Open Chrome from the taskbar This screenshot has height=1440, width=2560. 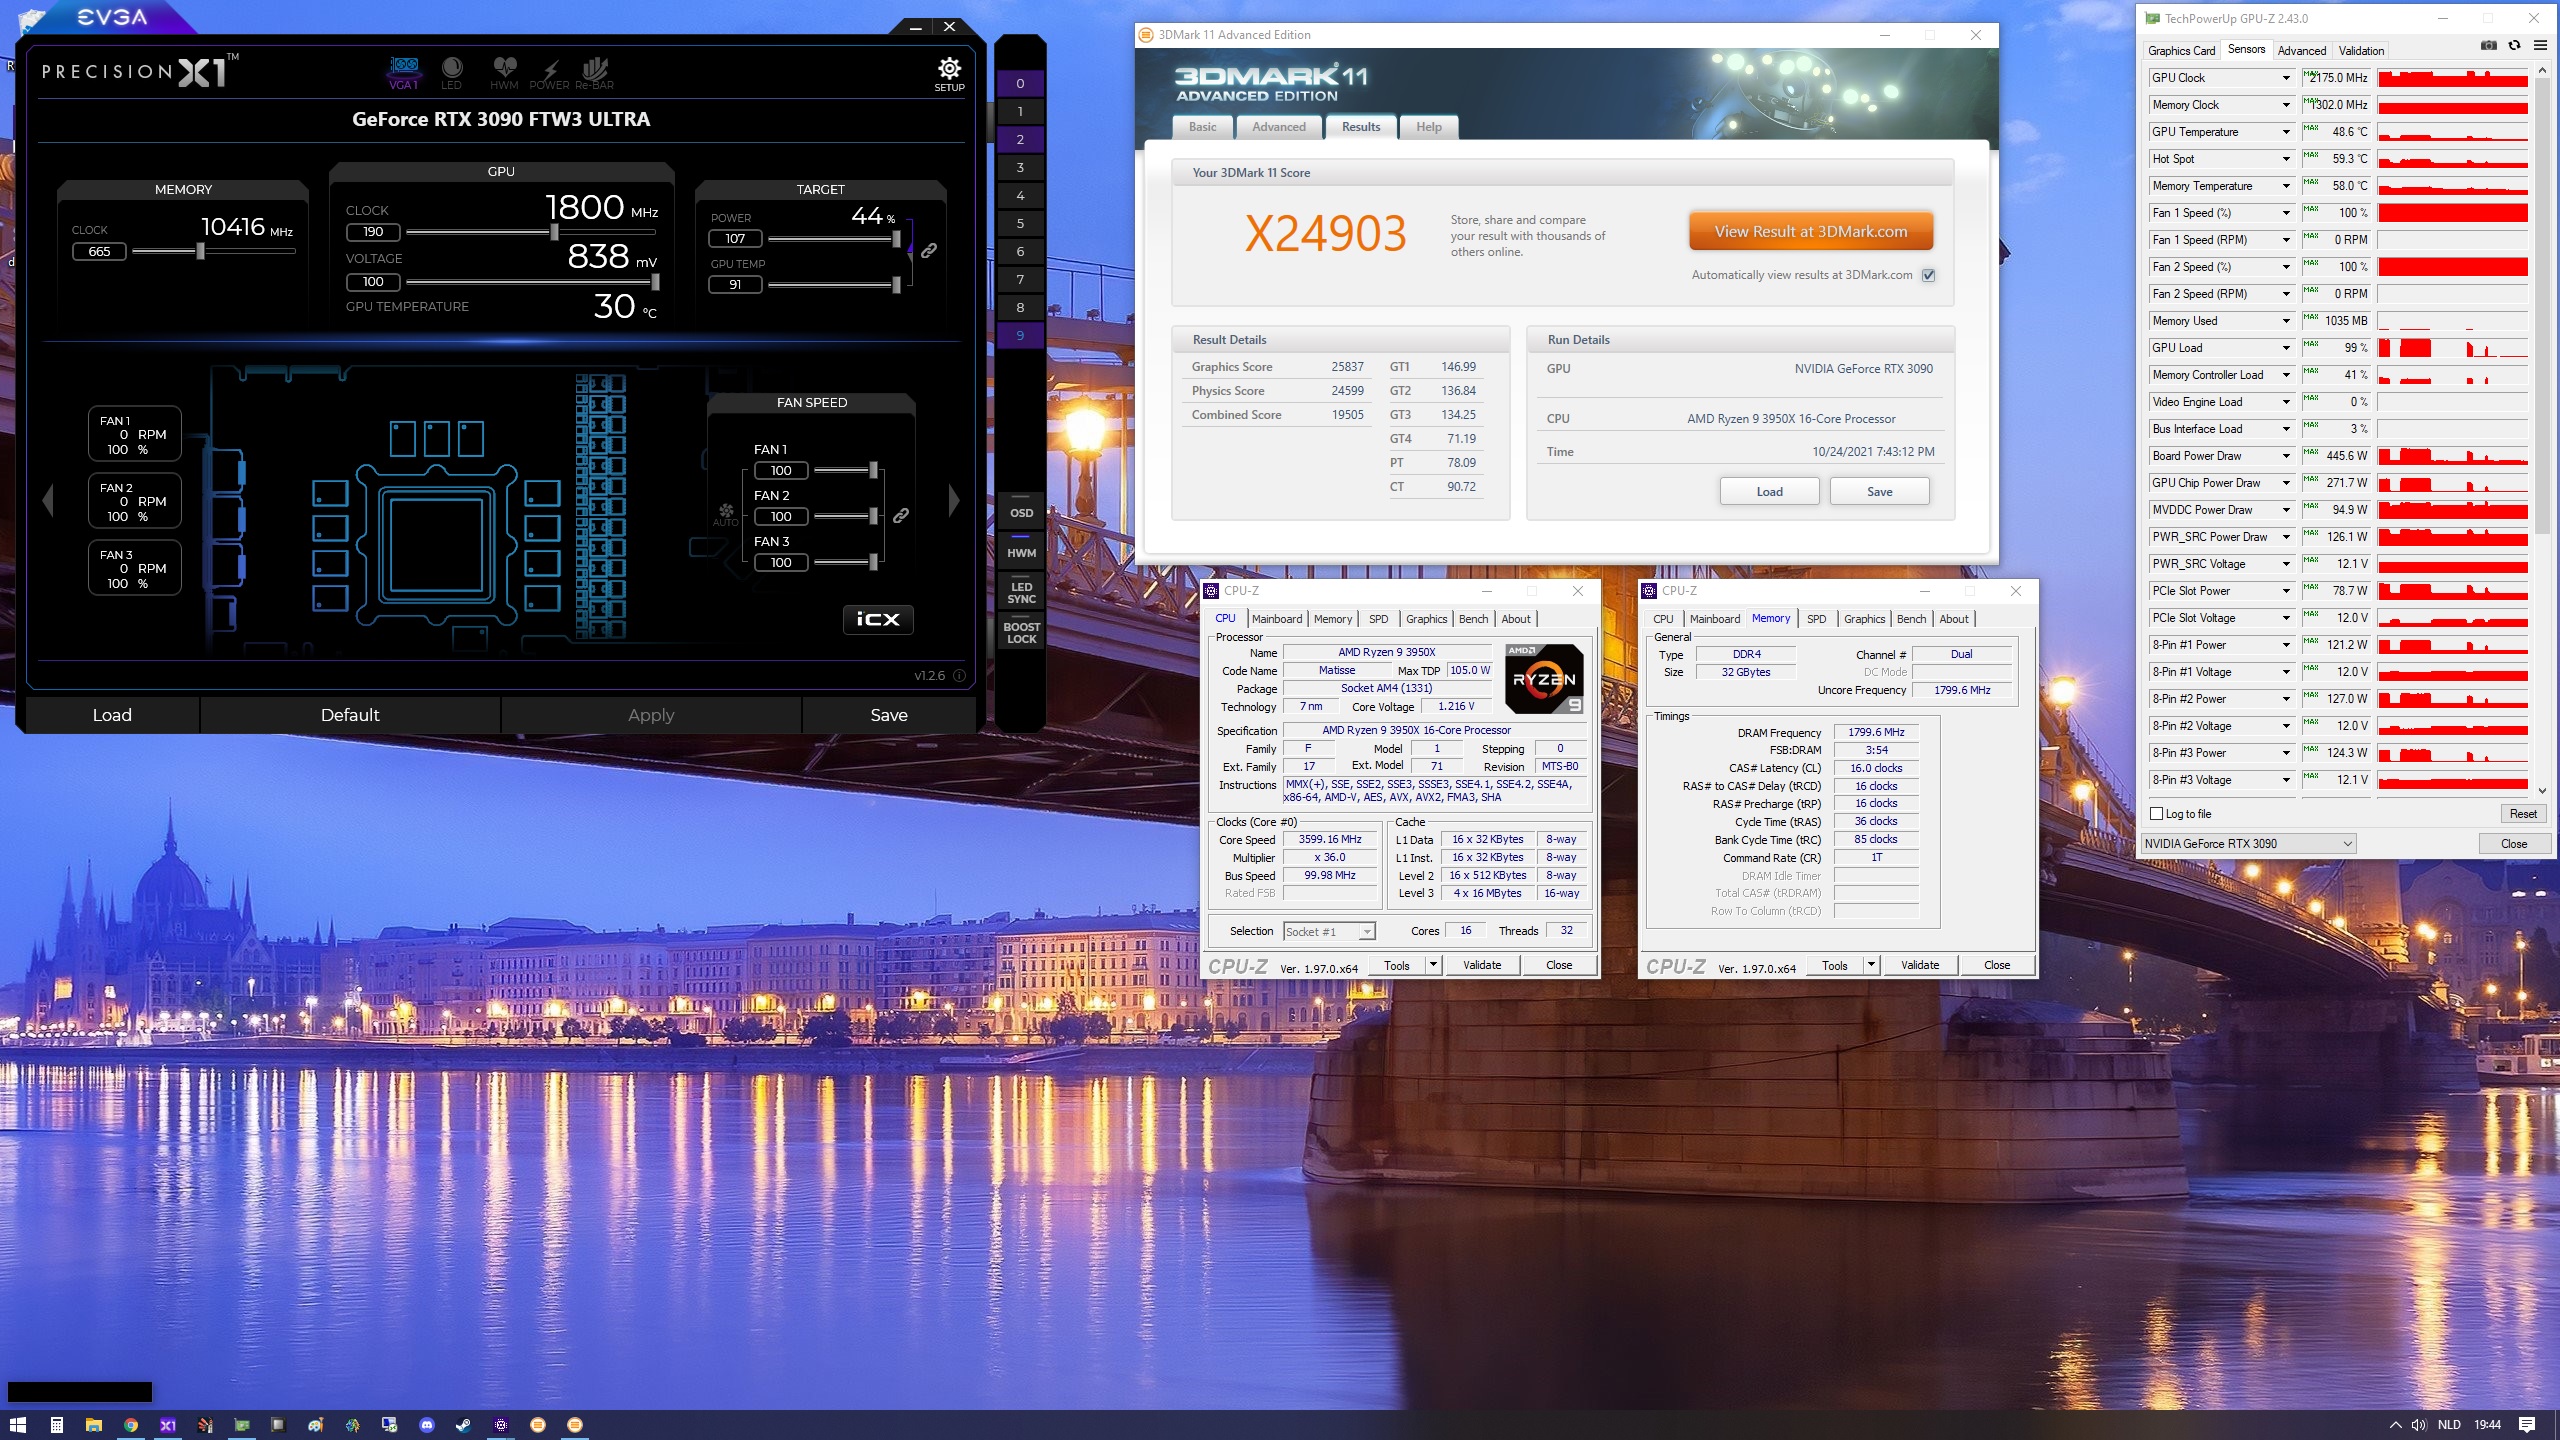coord(131,1425)
